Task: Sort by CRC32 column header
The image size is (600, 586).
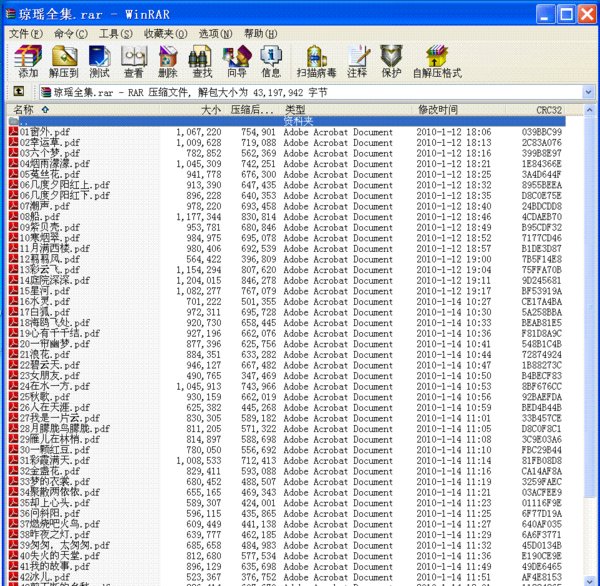Action: (535, 110)
